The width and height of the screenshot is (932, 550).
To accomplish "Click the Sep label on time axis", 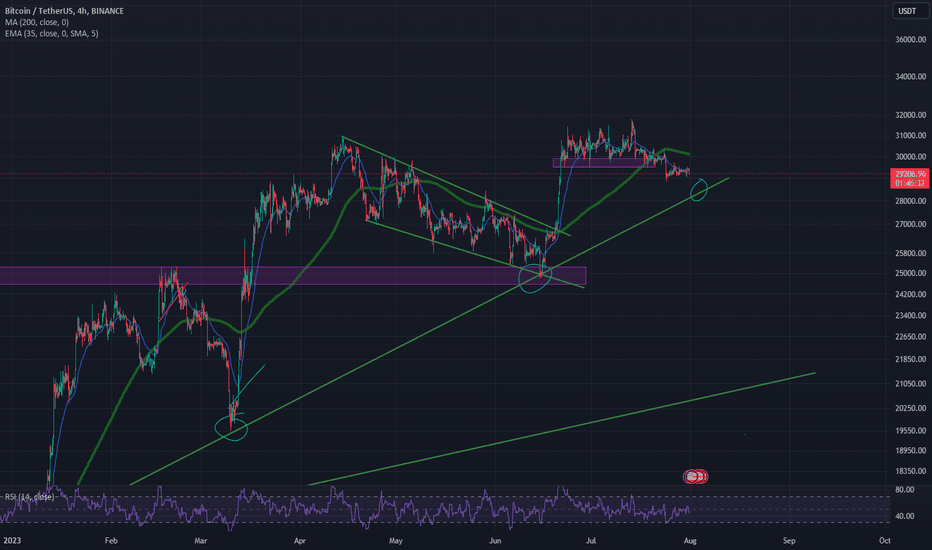I will click(789, 540).
